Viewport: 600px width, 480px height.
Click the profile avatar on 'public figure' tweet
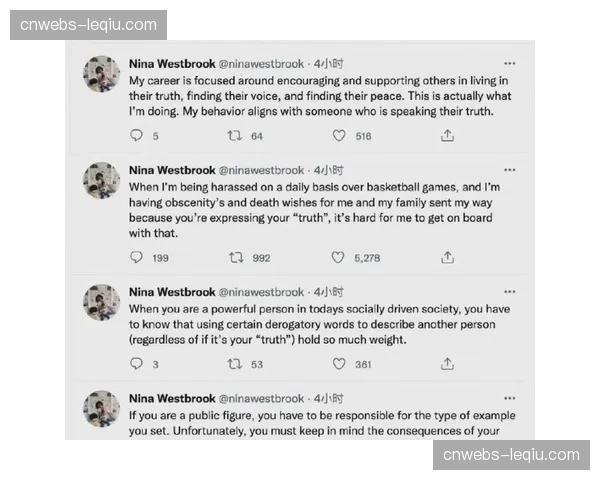[101, 408]
